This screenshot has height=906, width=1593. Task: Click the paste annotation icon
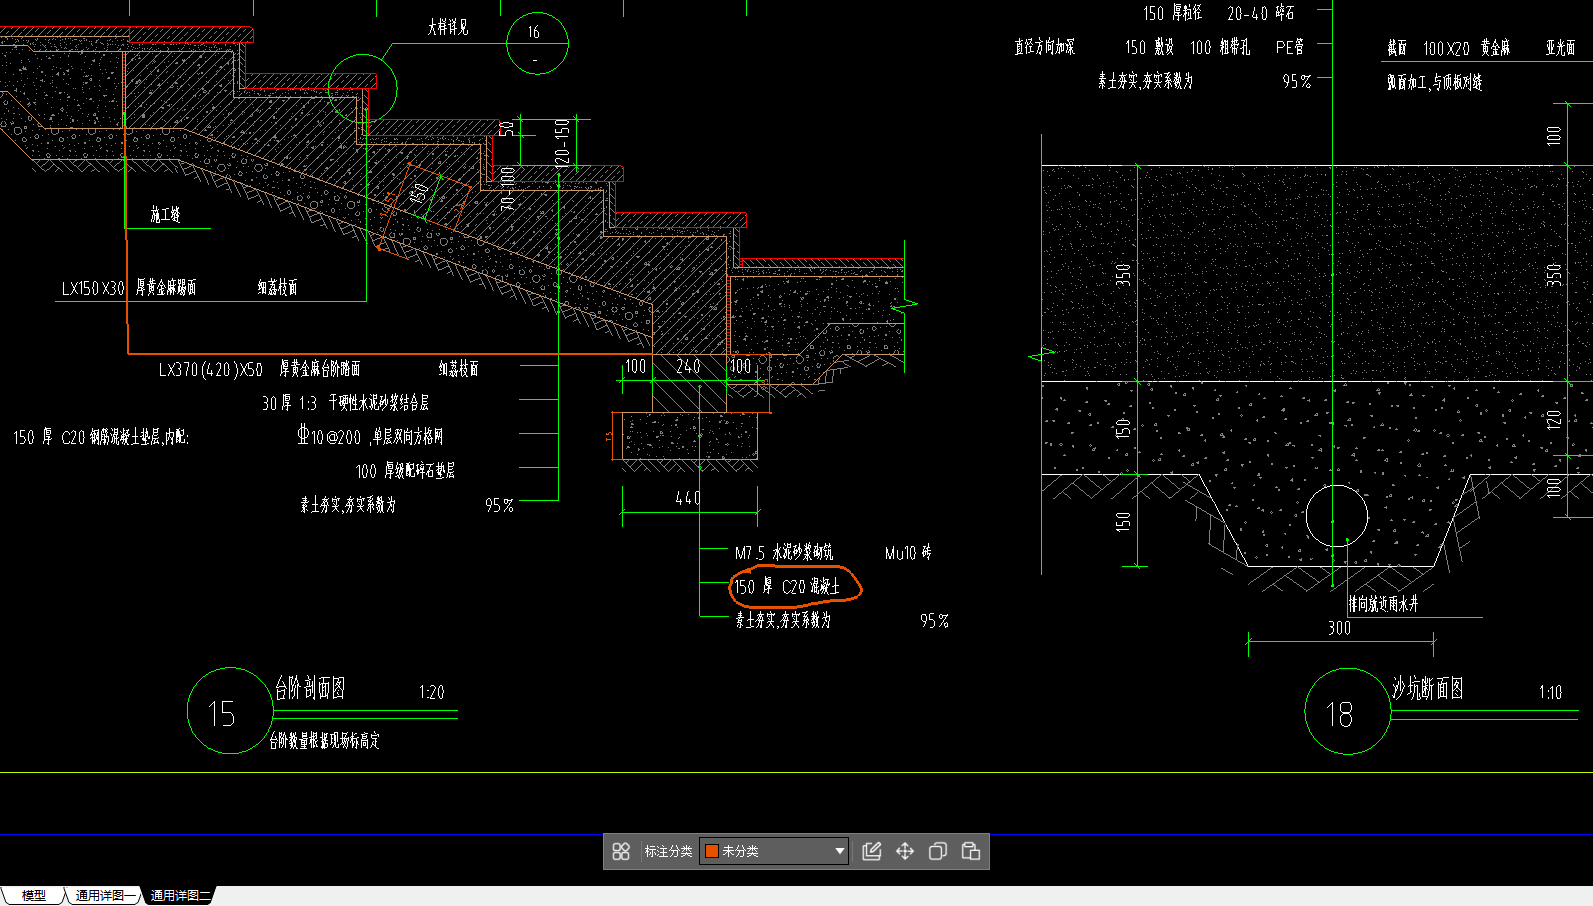[971, 851]
